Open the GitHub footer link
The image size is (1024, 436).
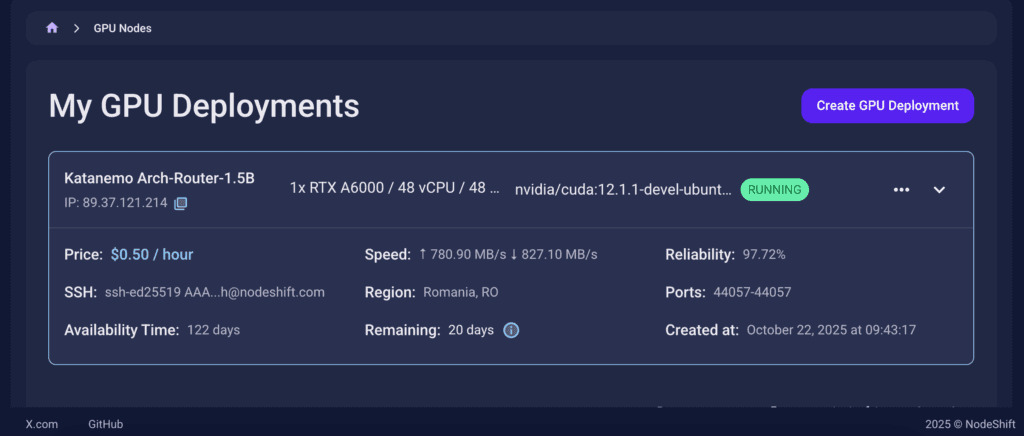click(105, 424)
